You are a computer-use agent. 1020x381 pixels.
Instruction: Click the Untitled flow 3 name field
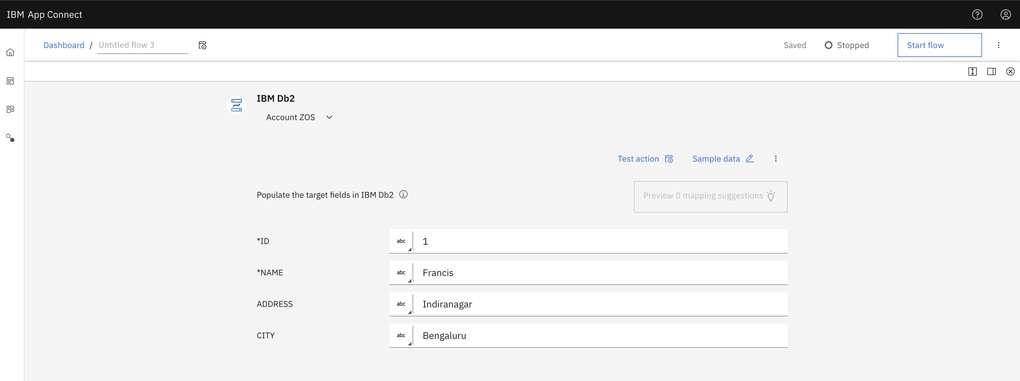coord(142,46)
